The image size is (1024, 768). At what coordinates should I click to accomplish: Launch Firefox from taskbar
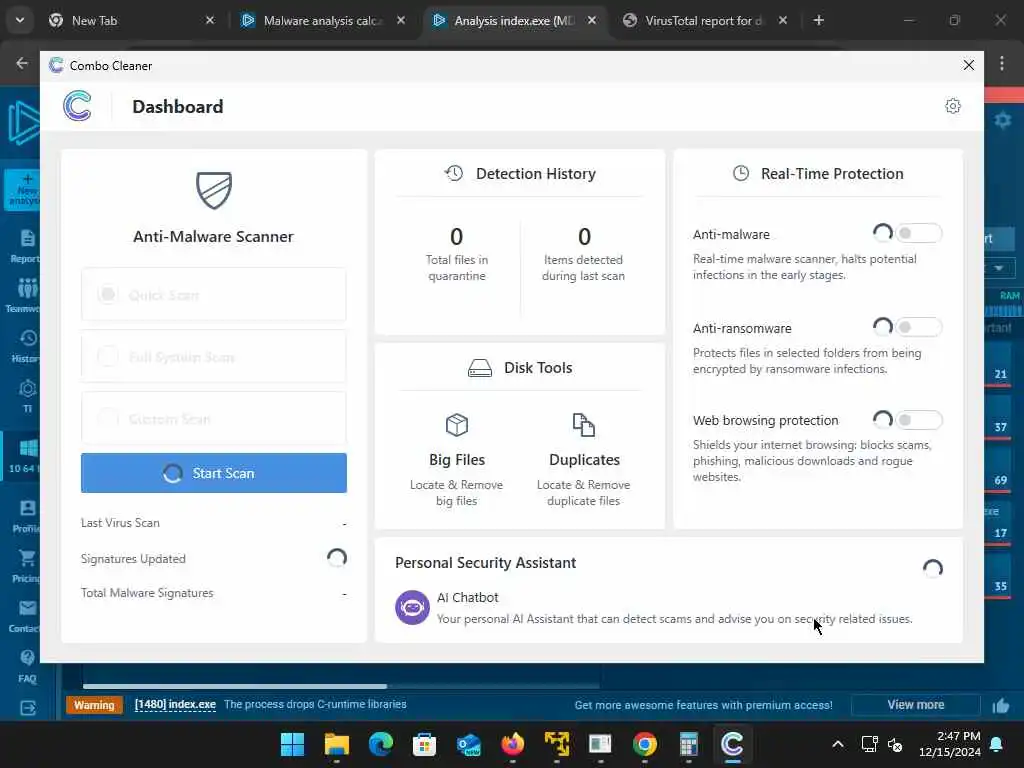pyautogui.click(x=513, y=744)
